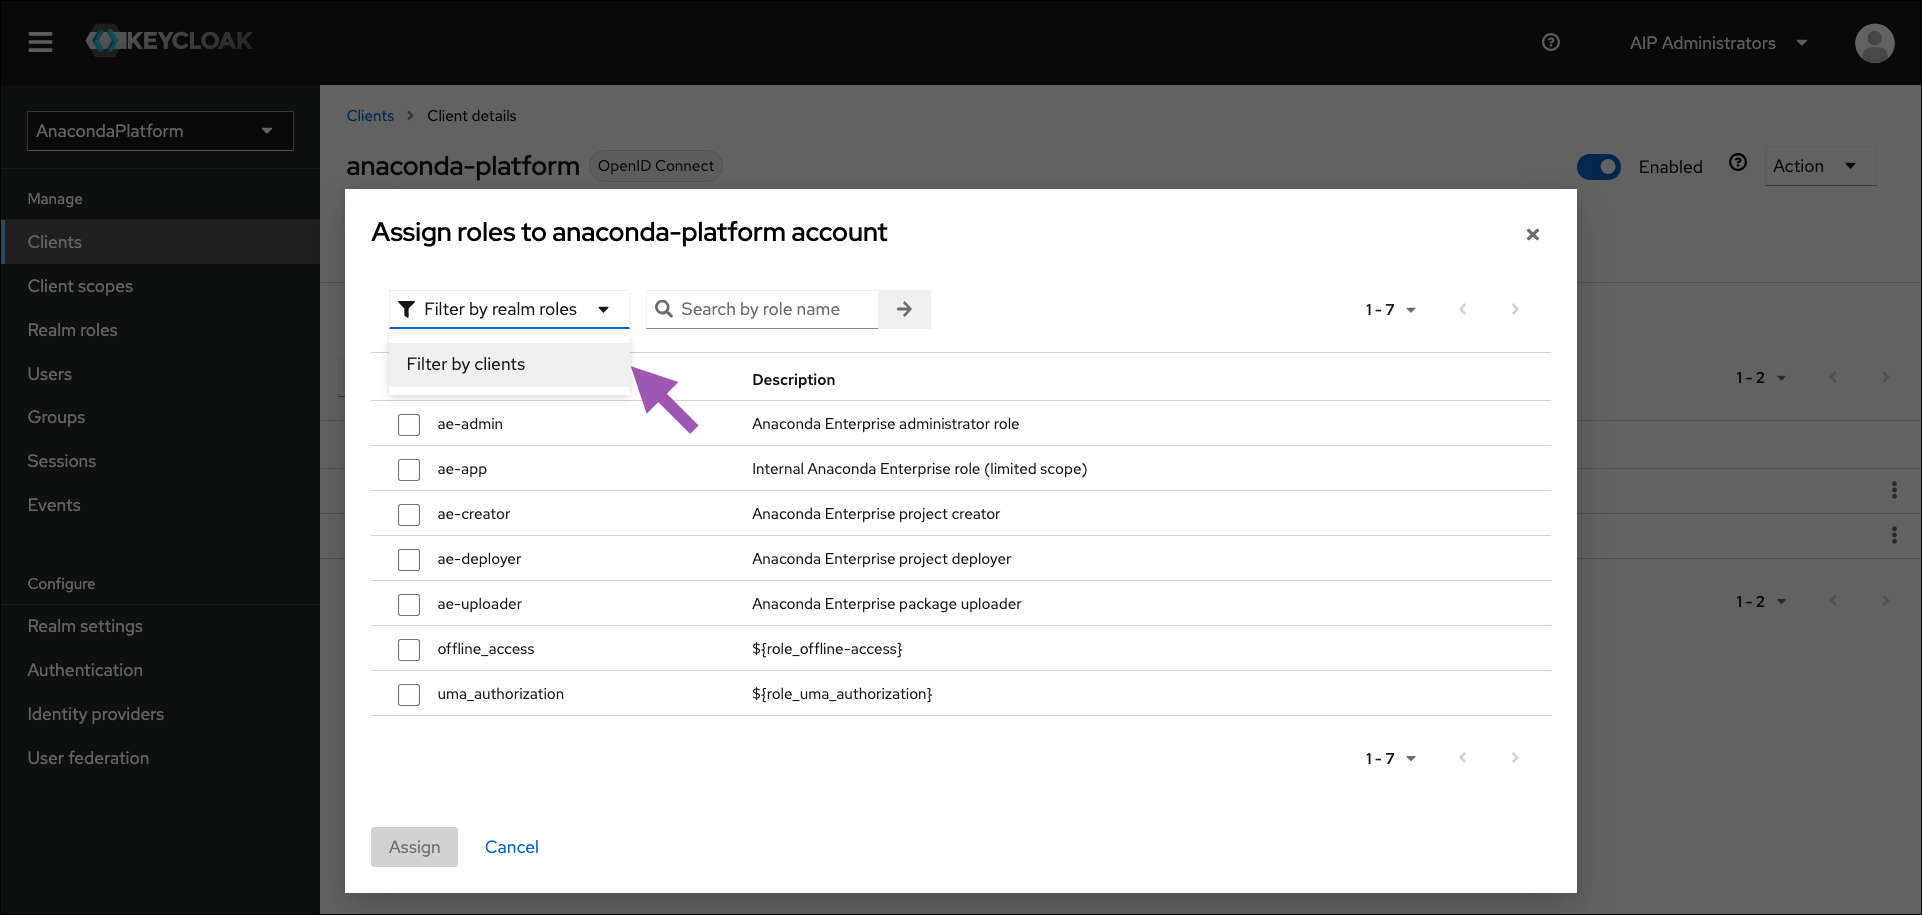The width and height of the screenshot is (1922, 915).
Task: Open Client scopes in the sidebar
Action: tap(160, 286)
